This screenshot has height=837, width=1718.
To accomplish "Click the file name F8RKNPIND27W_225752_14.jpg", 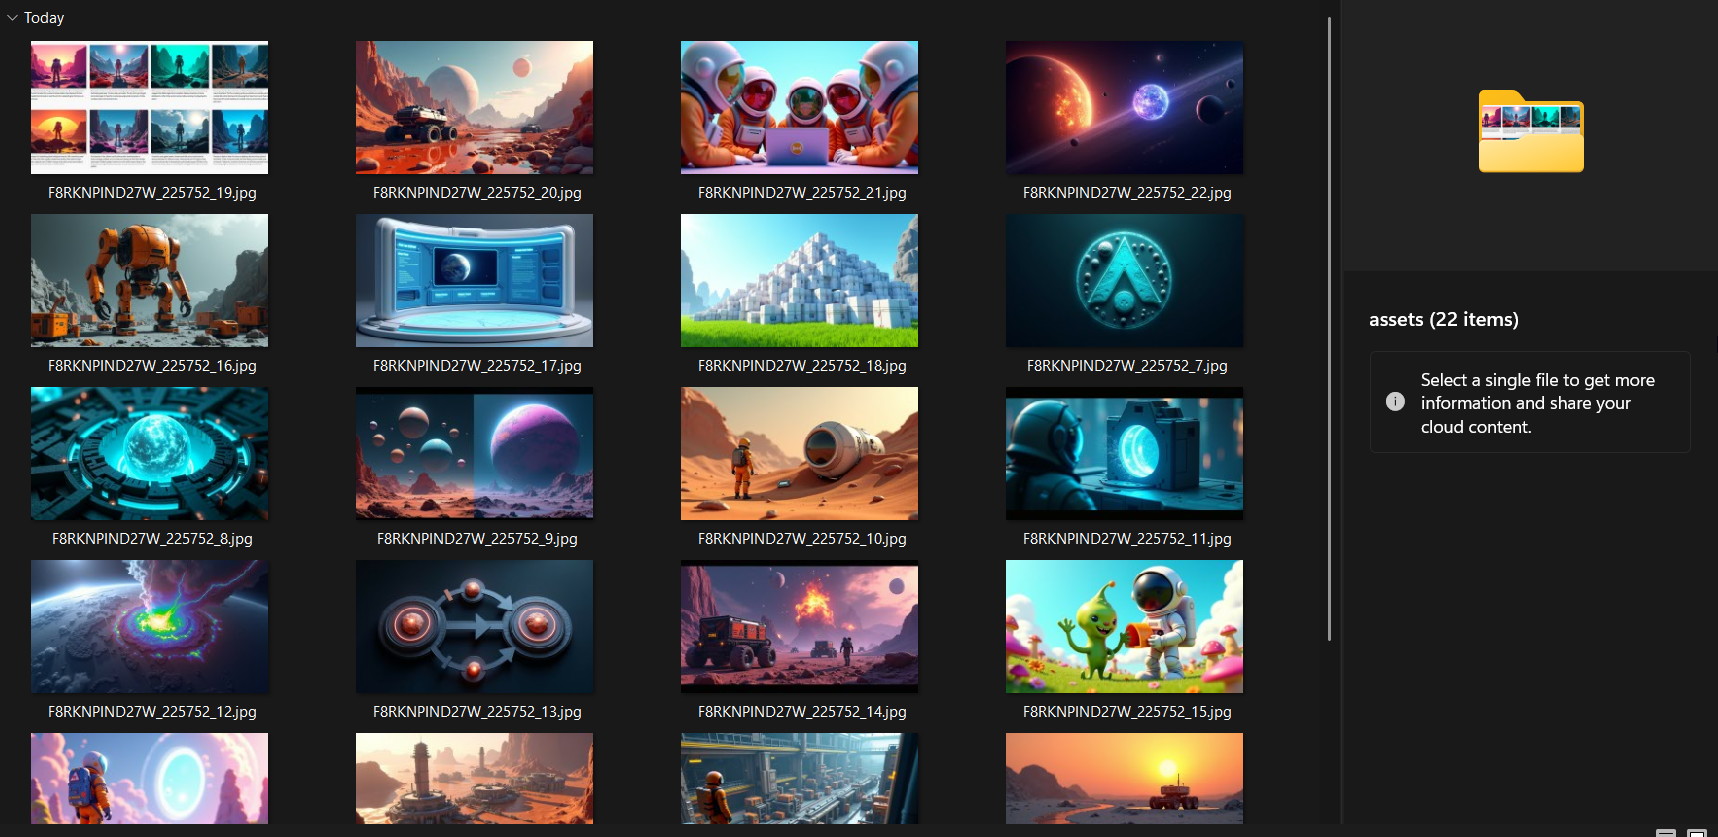I will 802,712.
